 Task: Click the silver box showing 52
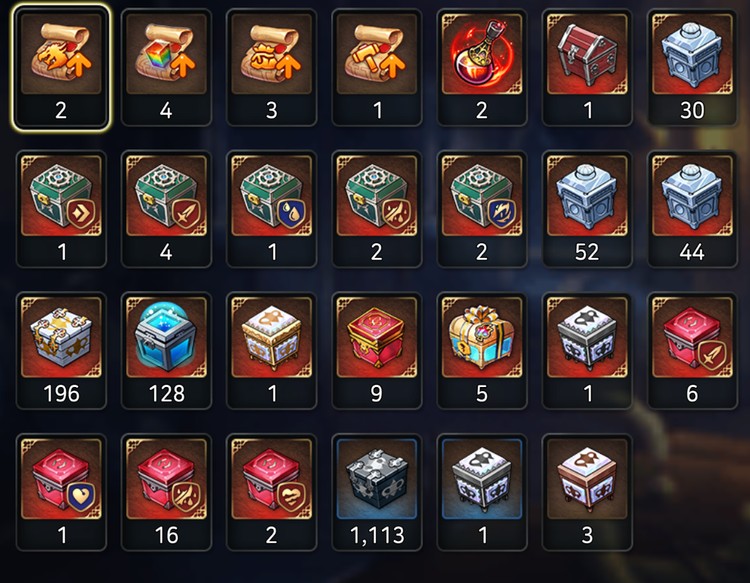[x=587, y=209]
